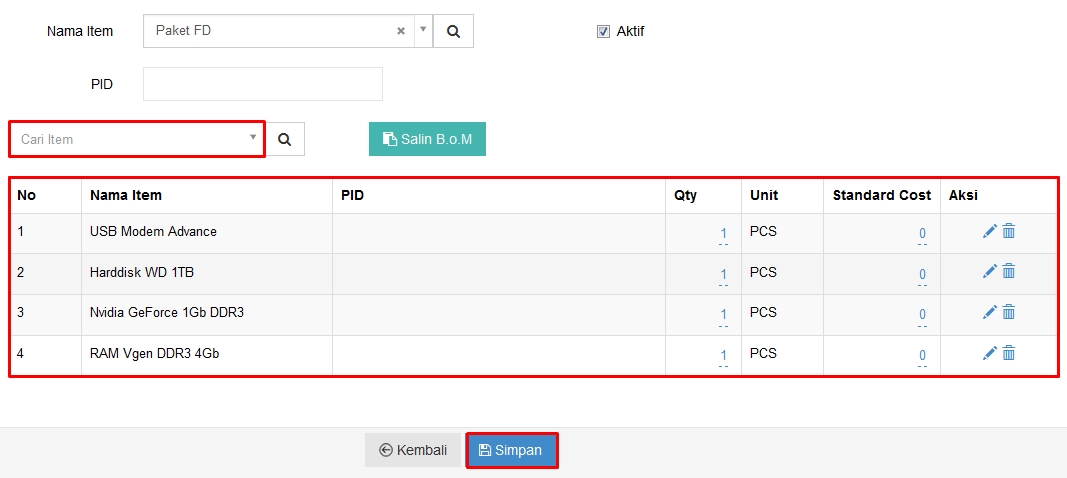Screen dimensions: 1067x478
Task: Open the Nama Item dropdown arrow
Action: pos(423,30)
